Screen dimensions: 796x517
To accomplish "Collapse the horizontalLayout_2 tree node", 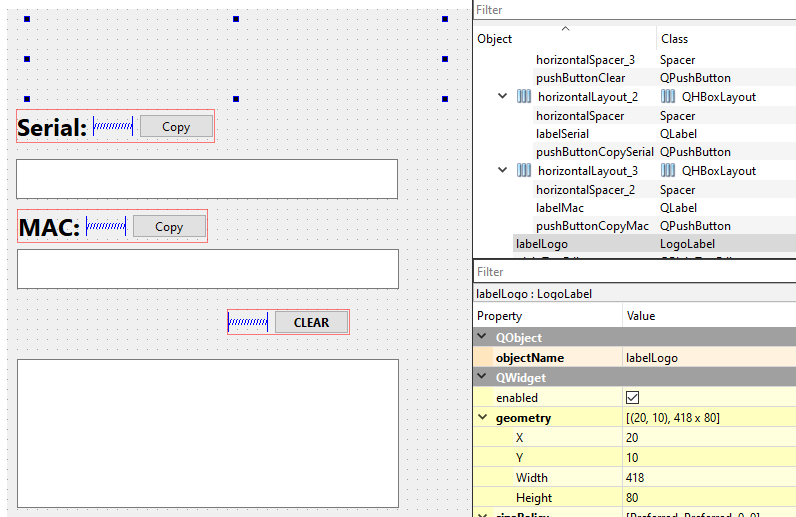I will (x=503, y=97).
